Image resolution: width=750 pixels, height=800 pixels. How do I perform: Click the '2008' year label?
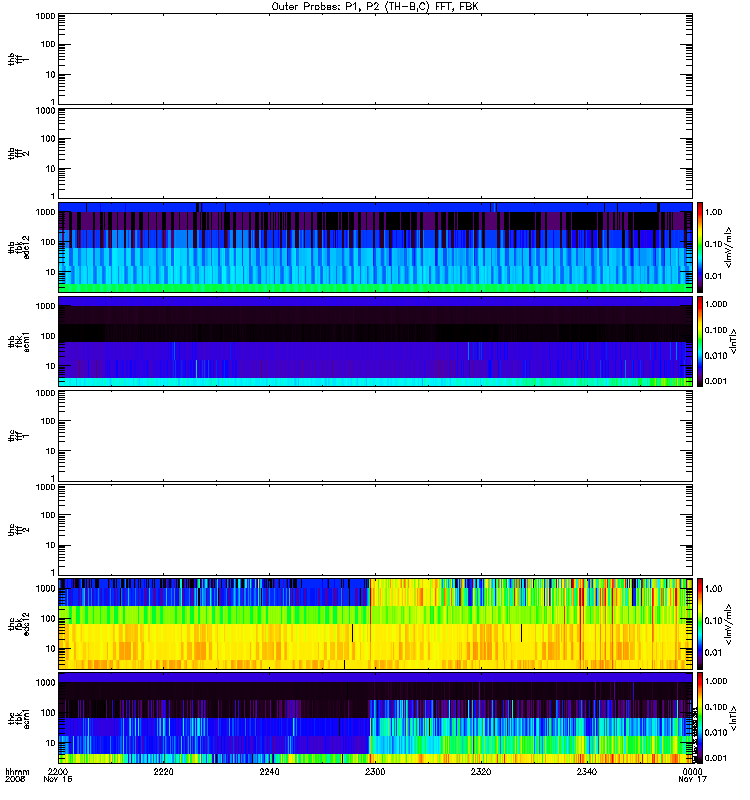[15, 779]
